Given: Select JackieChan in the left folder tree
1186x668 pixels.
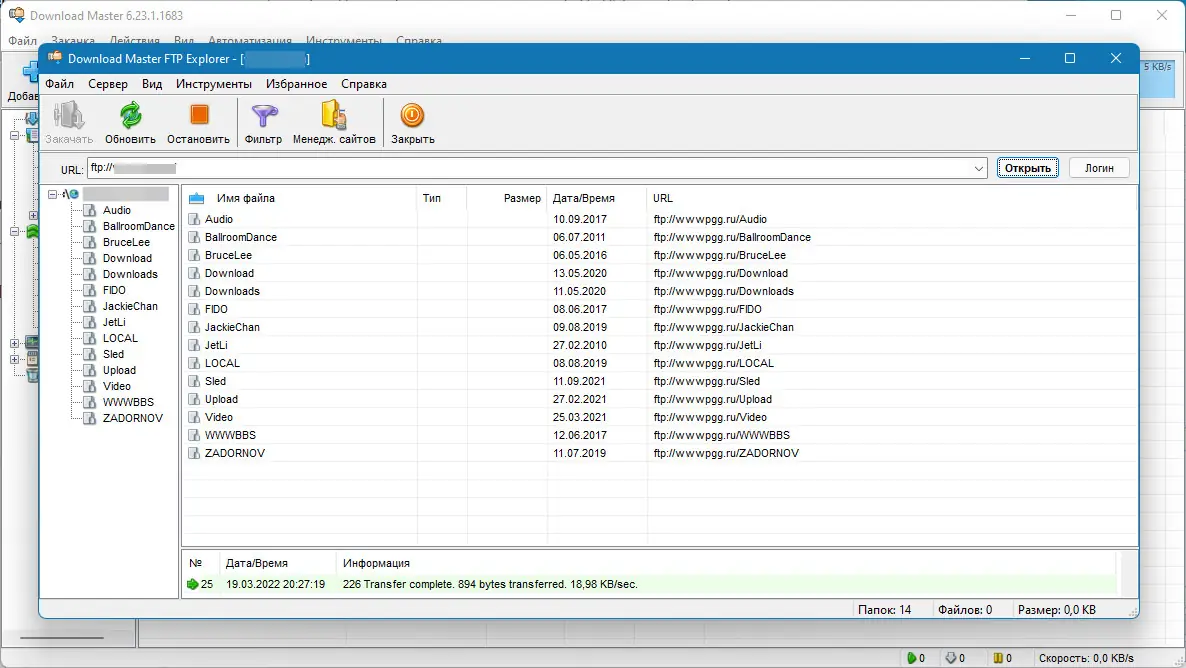Looking at the screenshot, I should click(130, 306).
